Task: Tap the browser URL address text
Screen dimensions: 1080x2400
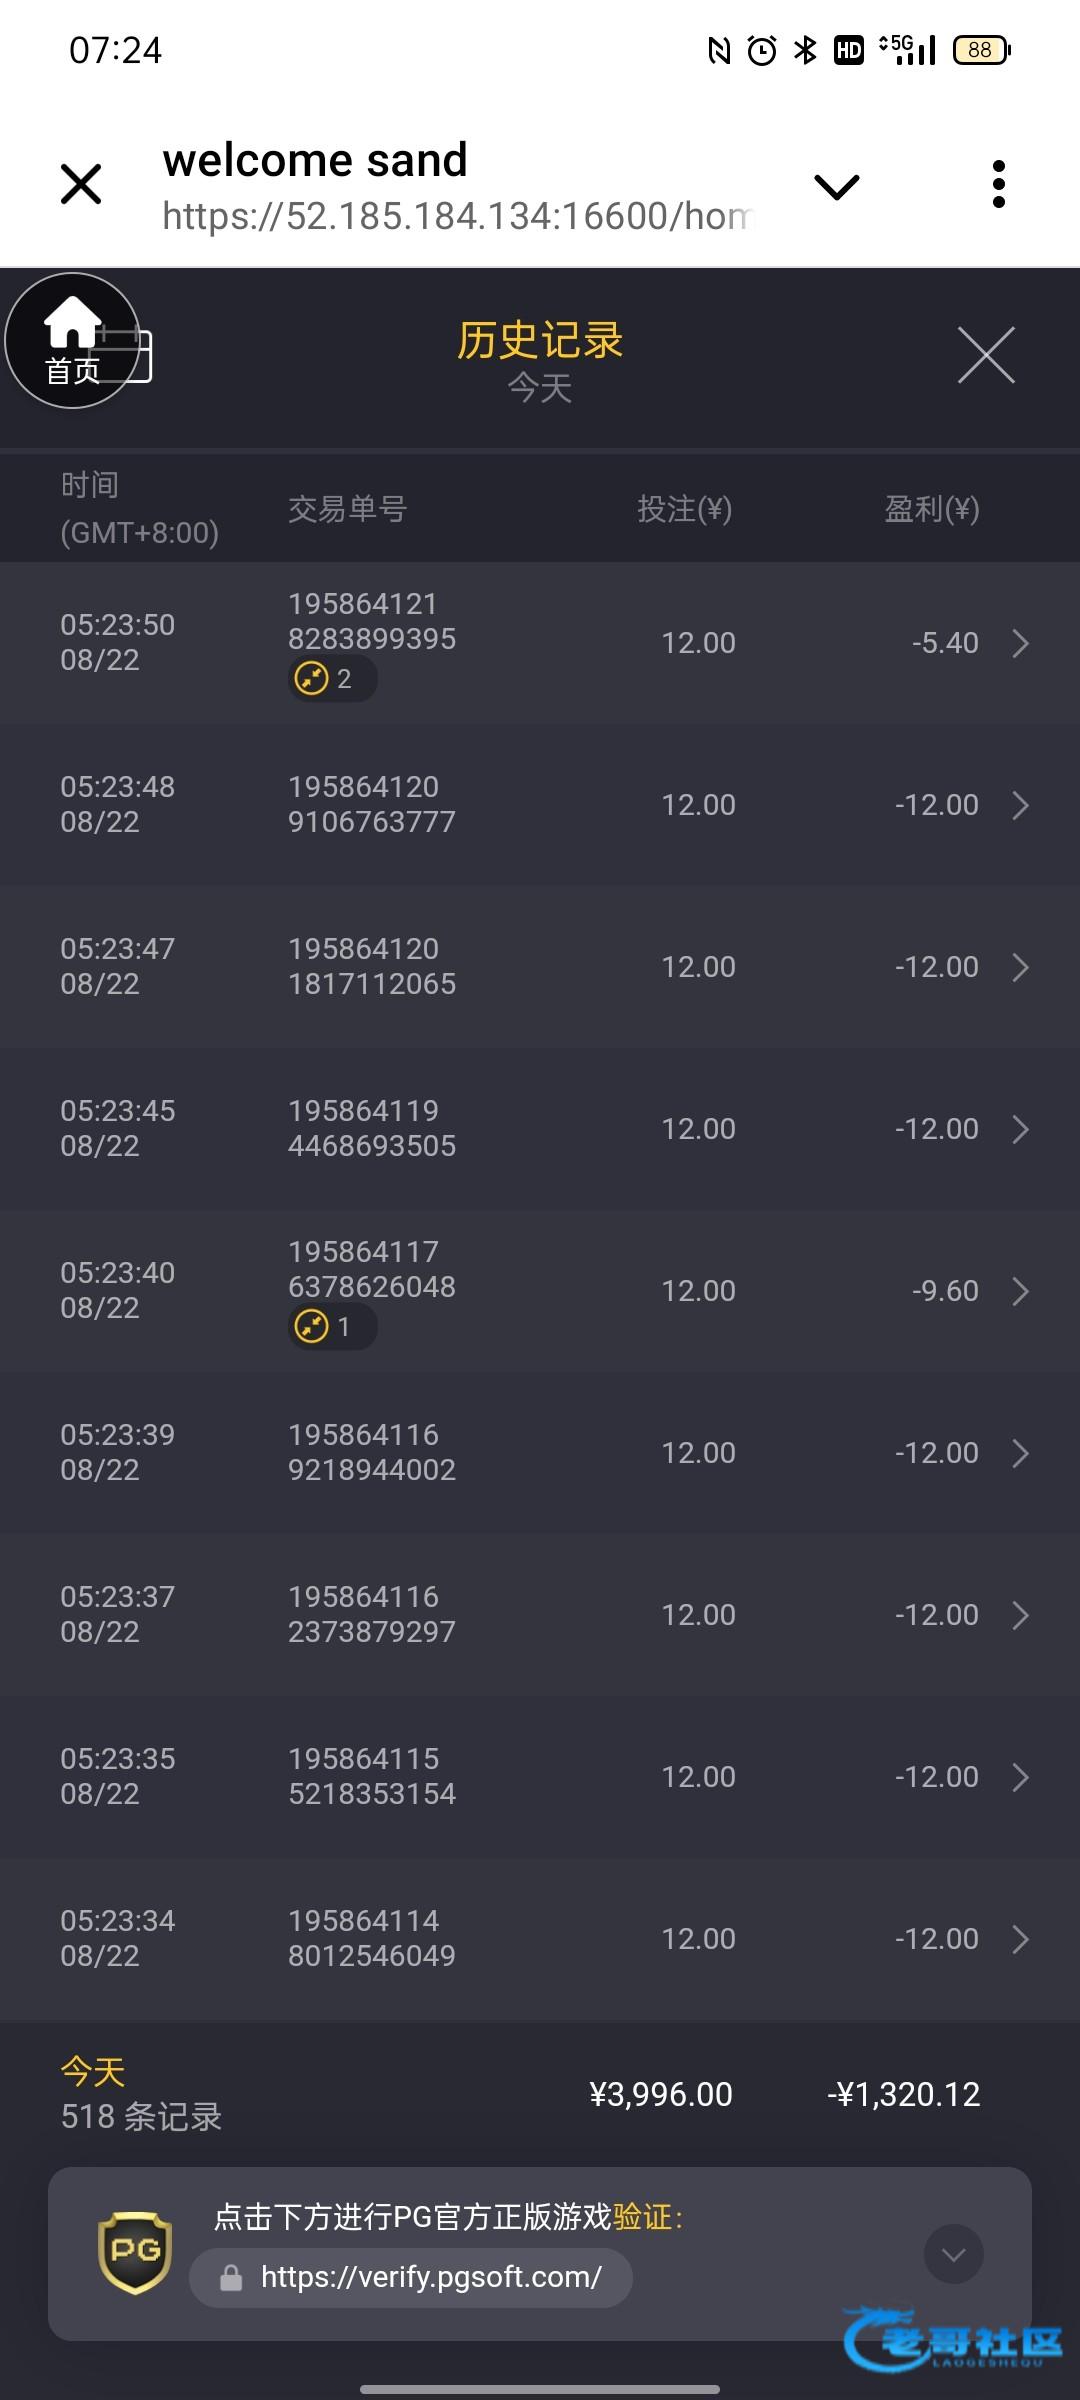Action: (456, 216)
